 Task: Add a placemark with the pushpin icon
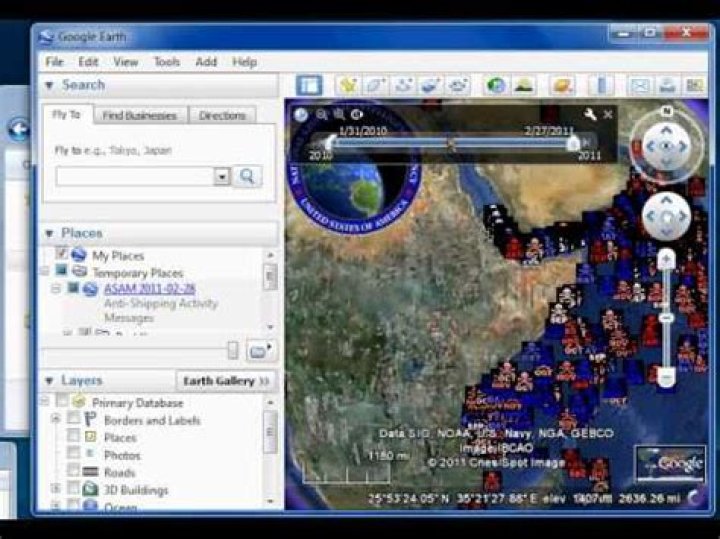click(349, 85)
